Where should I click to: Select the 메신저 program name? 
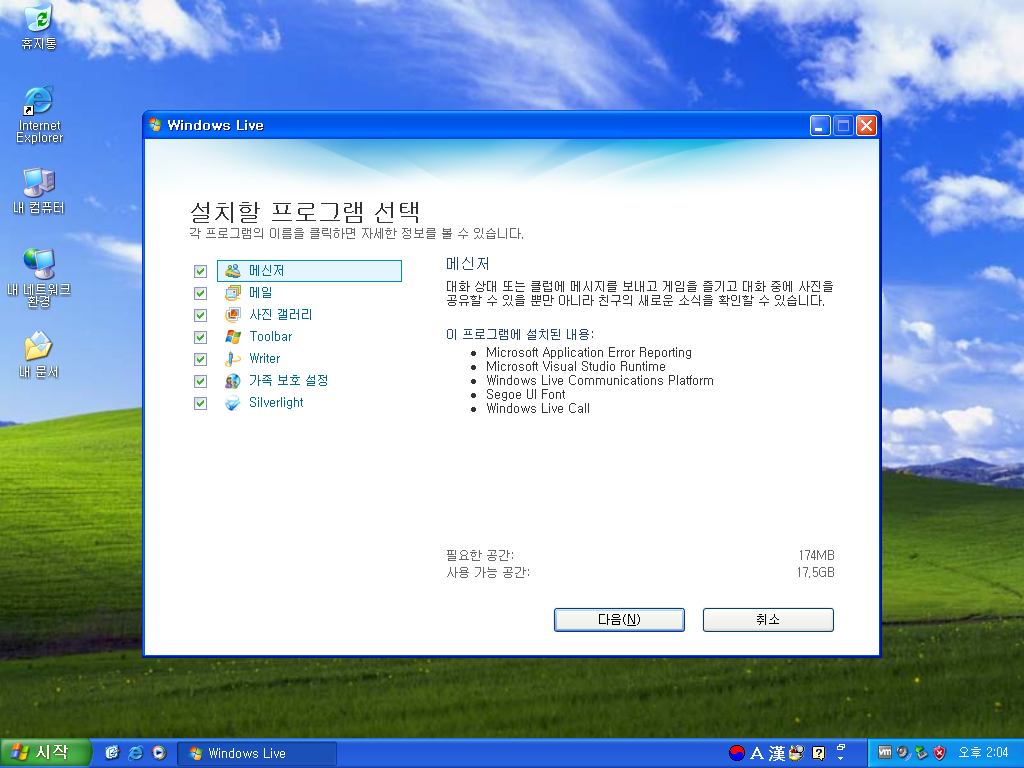coord(266,270)
